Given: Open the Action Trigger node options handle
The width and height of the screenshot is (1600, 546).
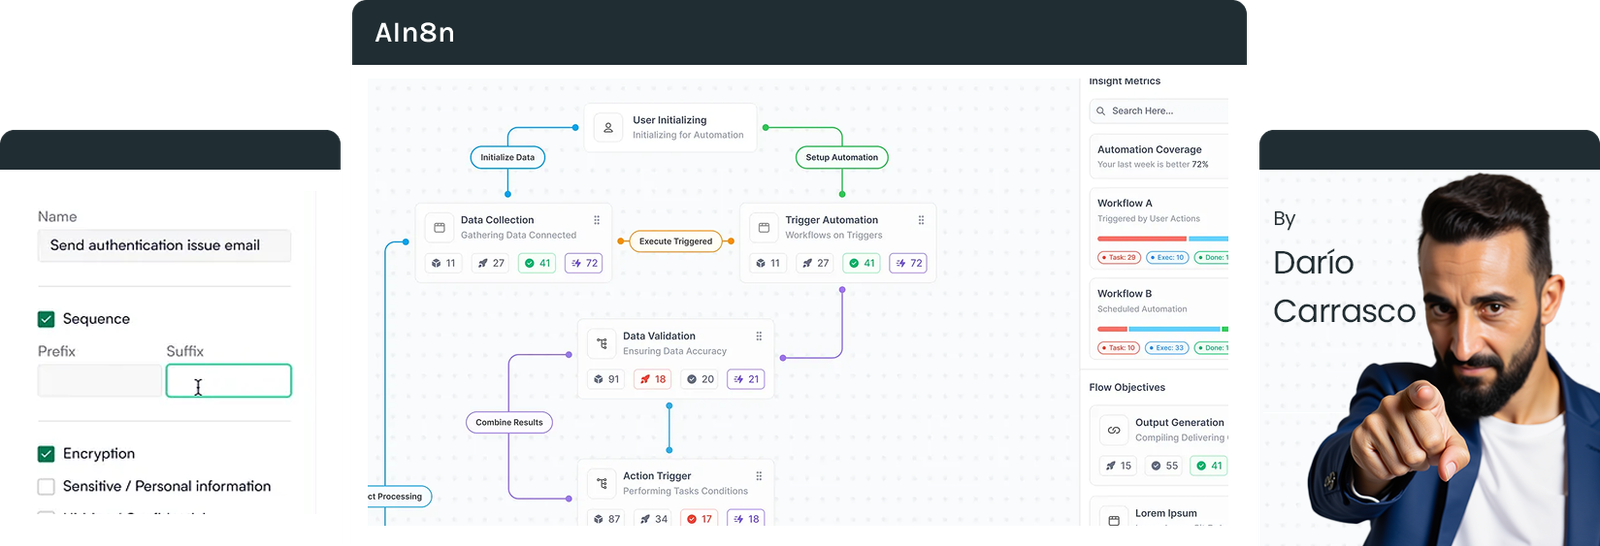Looking at the screenshot, I should point(759,476).
